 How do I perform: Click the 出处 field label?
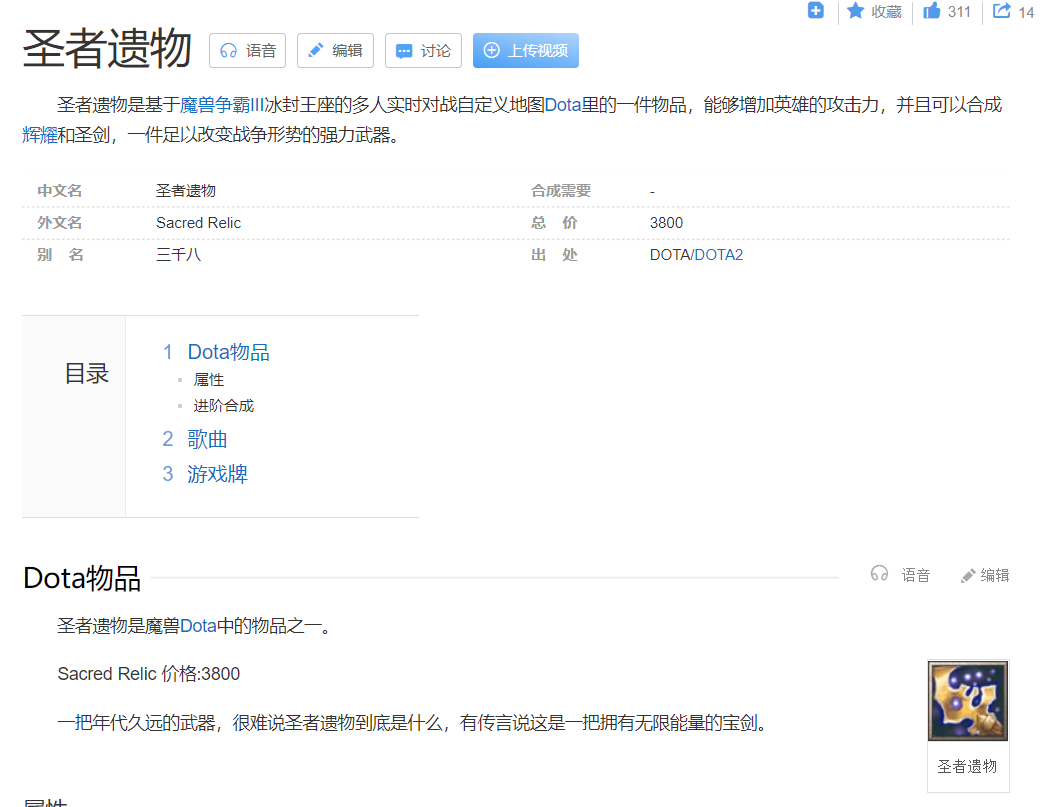[x=554, y=255]
